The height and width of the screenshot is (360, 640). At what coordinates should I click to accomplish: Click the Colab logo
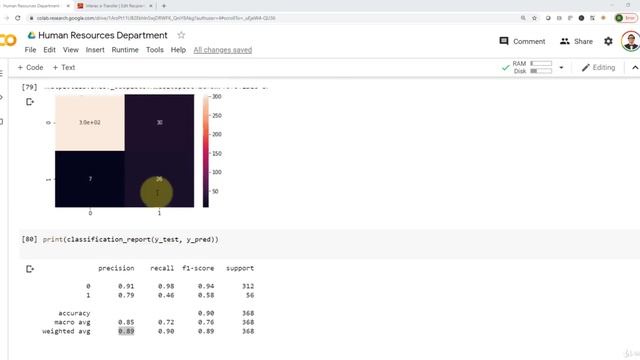point(7,40)
